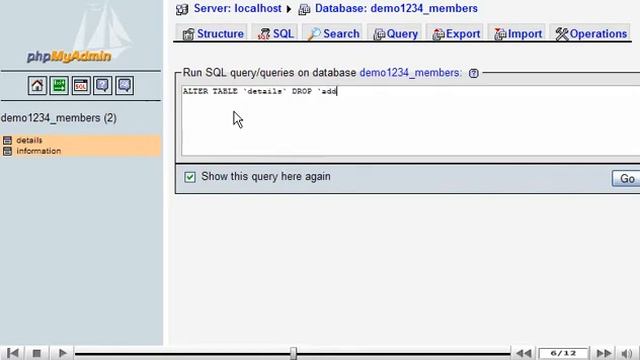Click the details table icon
This screenshot has width=640, height=360.
[x=7, y=140]
